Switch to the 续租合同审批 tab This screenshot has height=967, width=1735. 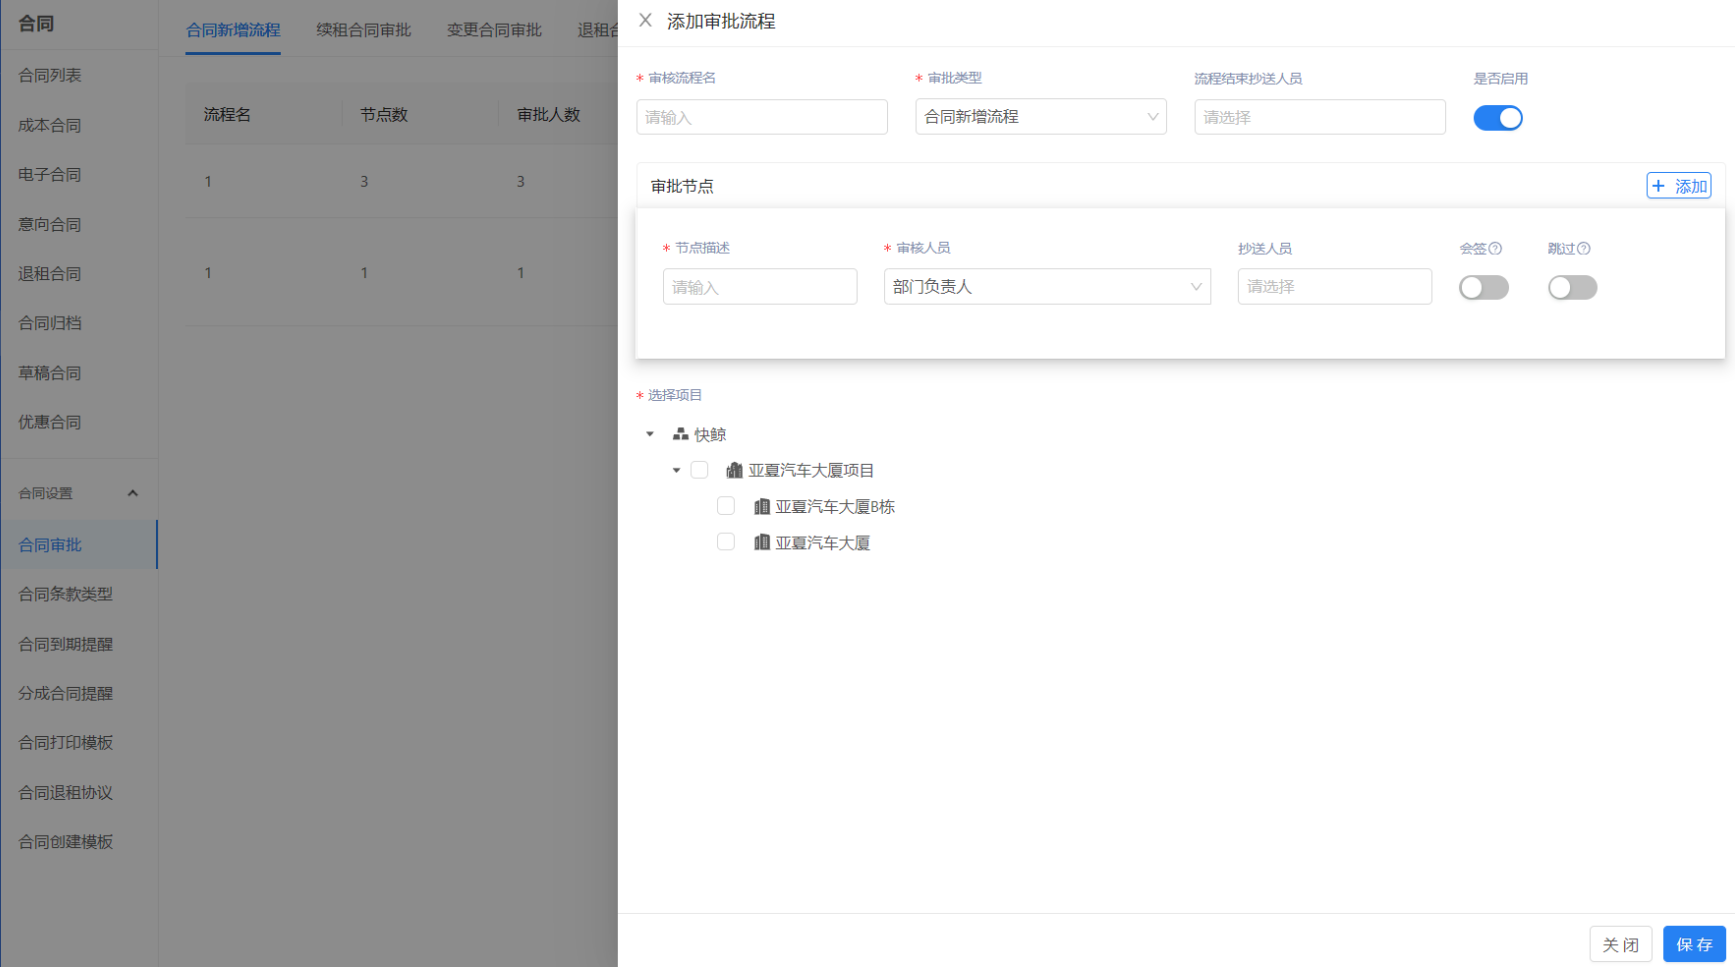coord(363,30)
